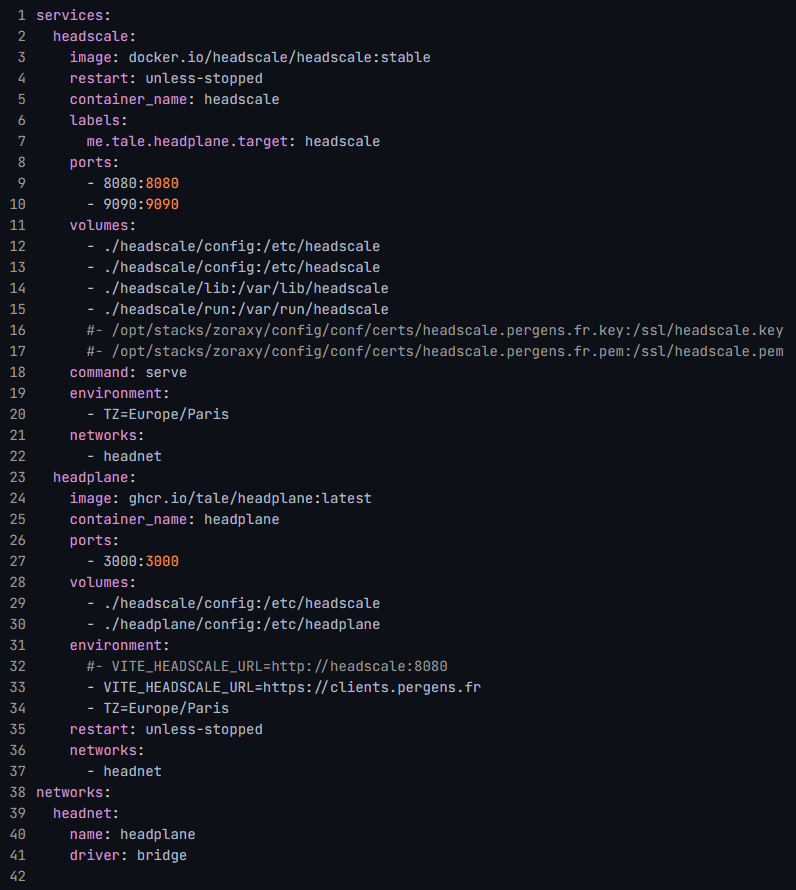796x890 pixels.
Task: Click the commented VITE_HEADSCALE_URL http://headscale:8080 line
Action: (267, 666)
